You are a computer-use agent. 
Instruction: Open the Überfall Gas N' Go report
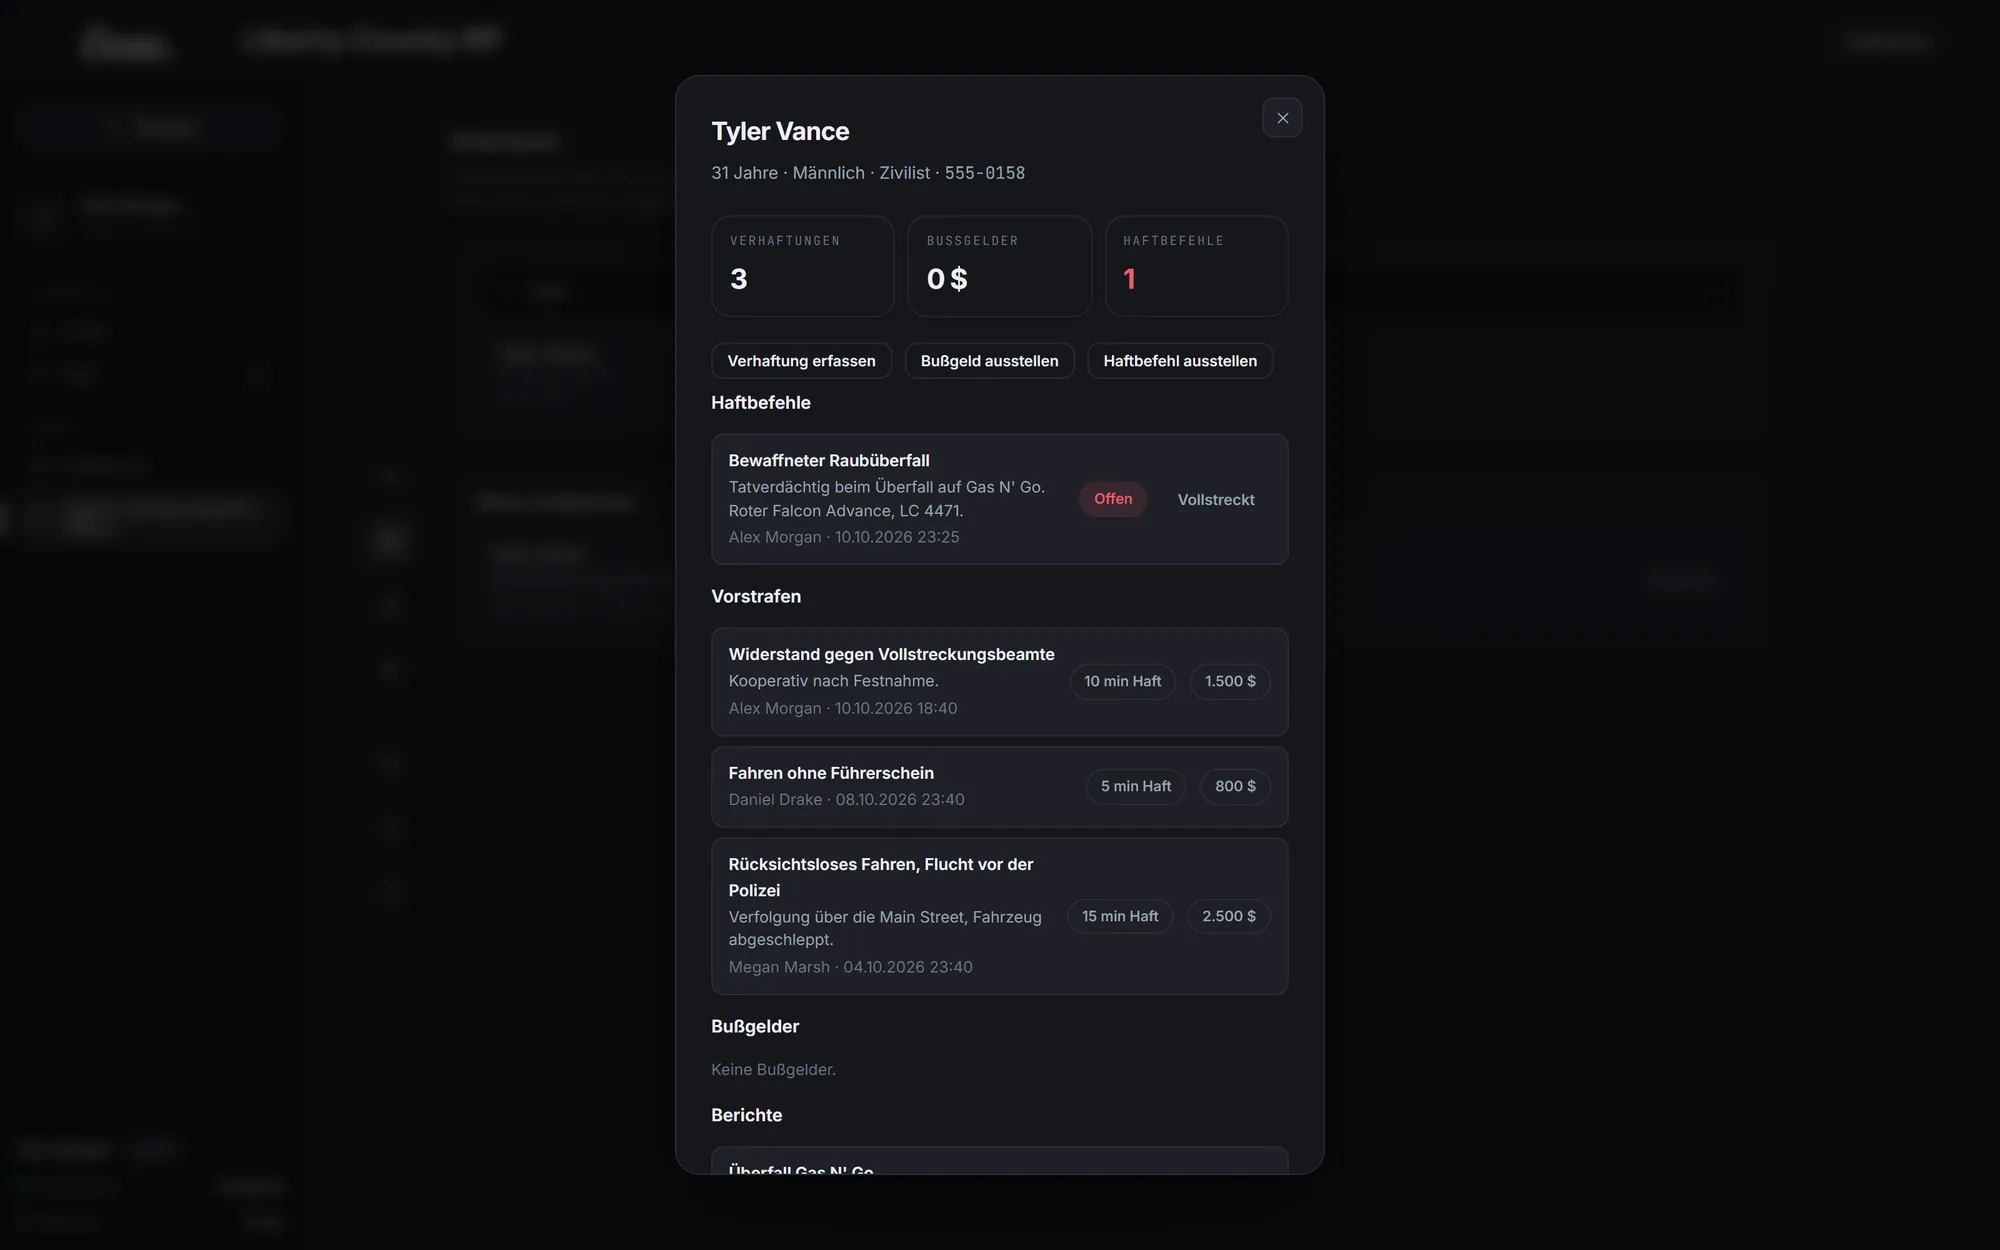coord(999,1161)
